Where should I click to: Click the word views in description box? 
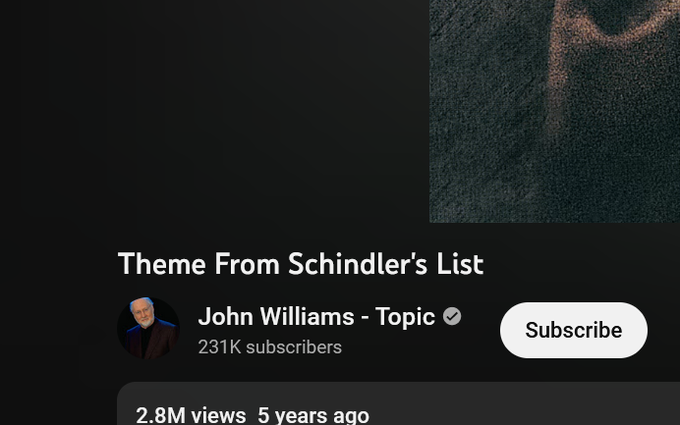(218, 415)
